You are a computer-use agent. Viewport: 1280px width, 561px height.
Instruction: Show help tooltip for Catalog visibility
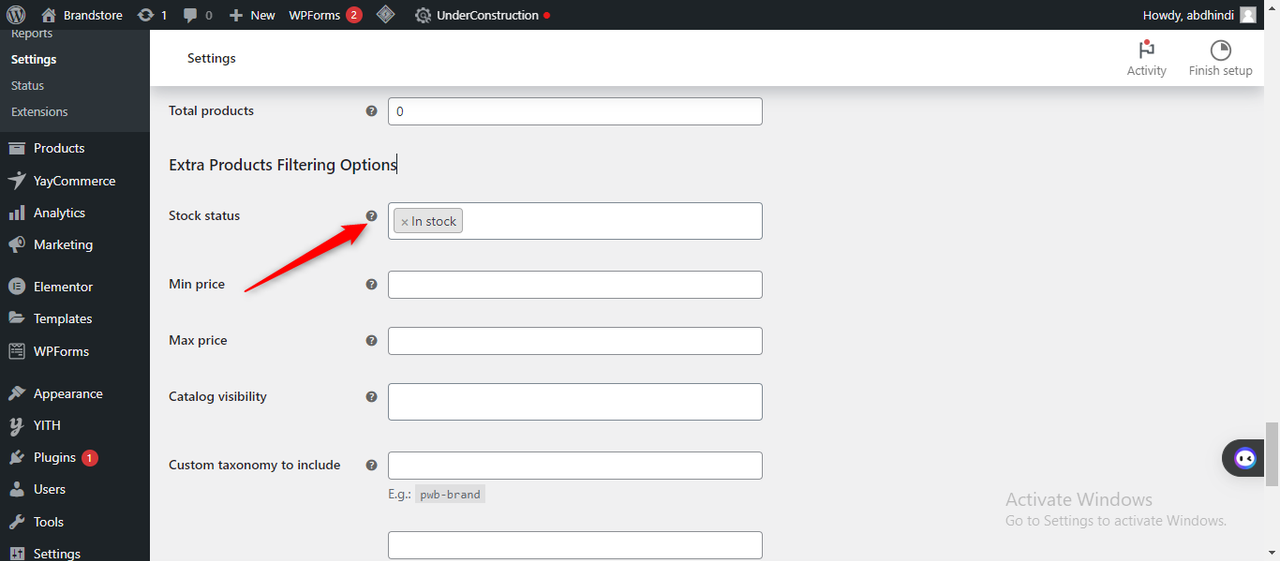[372, 397]
